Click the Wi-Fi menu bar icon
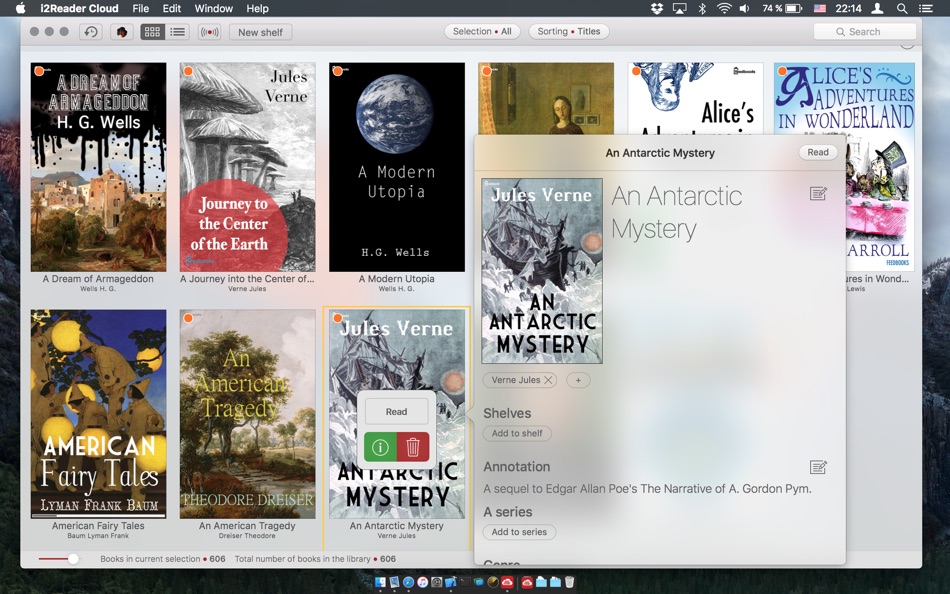950x594 pixels. pos(724,8)
